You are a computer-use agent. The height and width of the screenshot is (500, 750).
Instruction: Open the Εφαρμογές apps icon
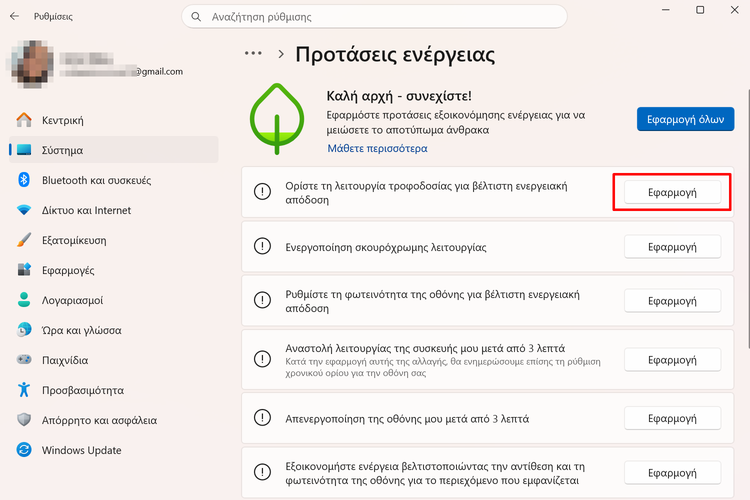click(25, 270)
